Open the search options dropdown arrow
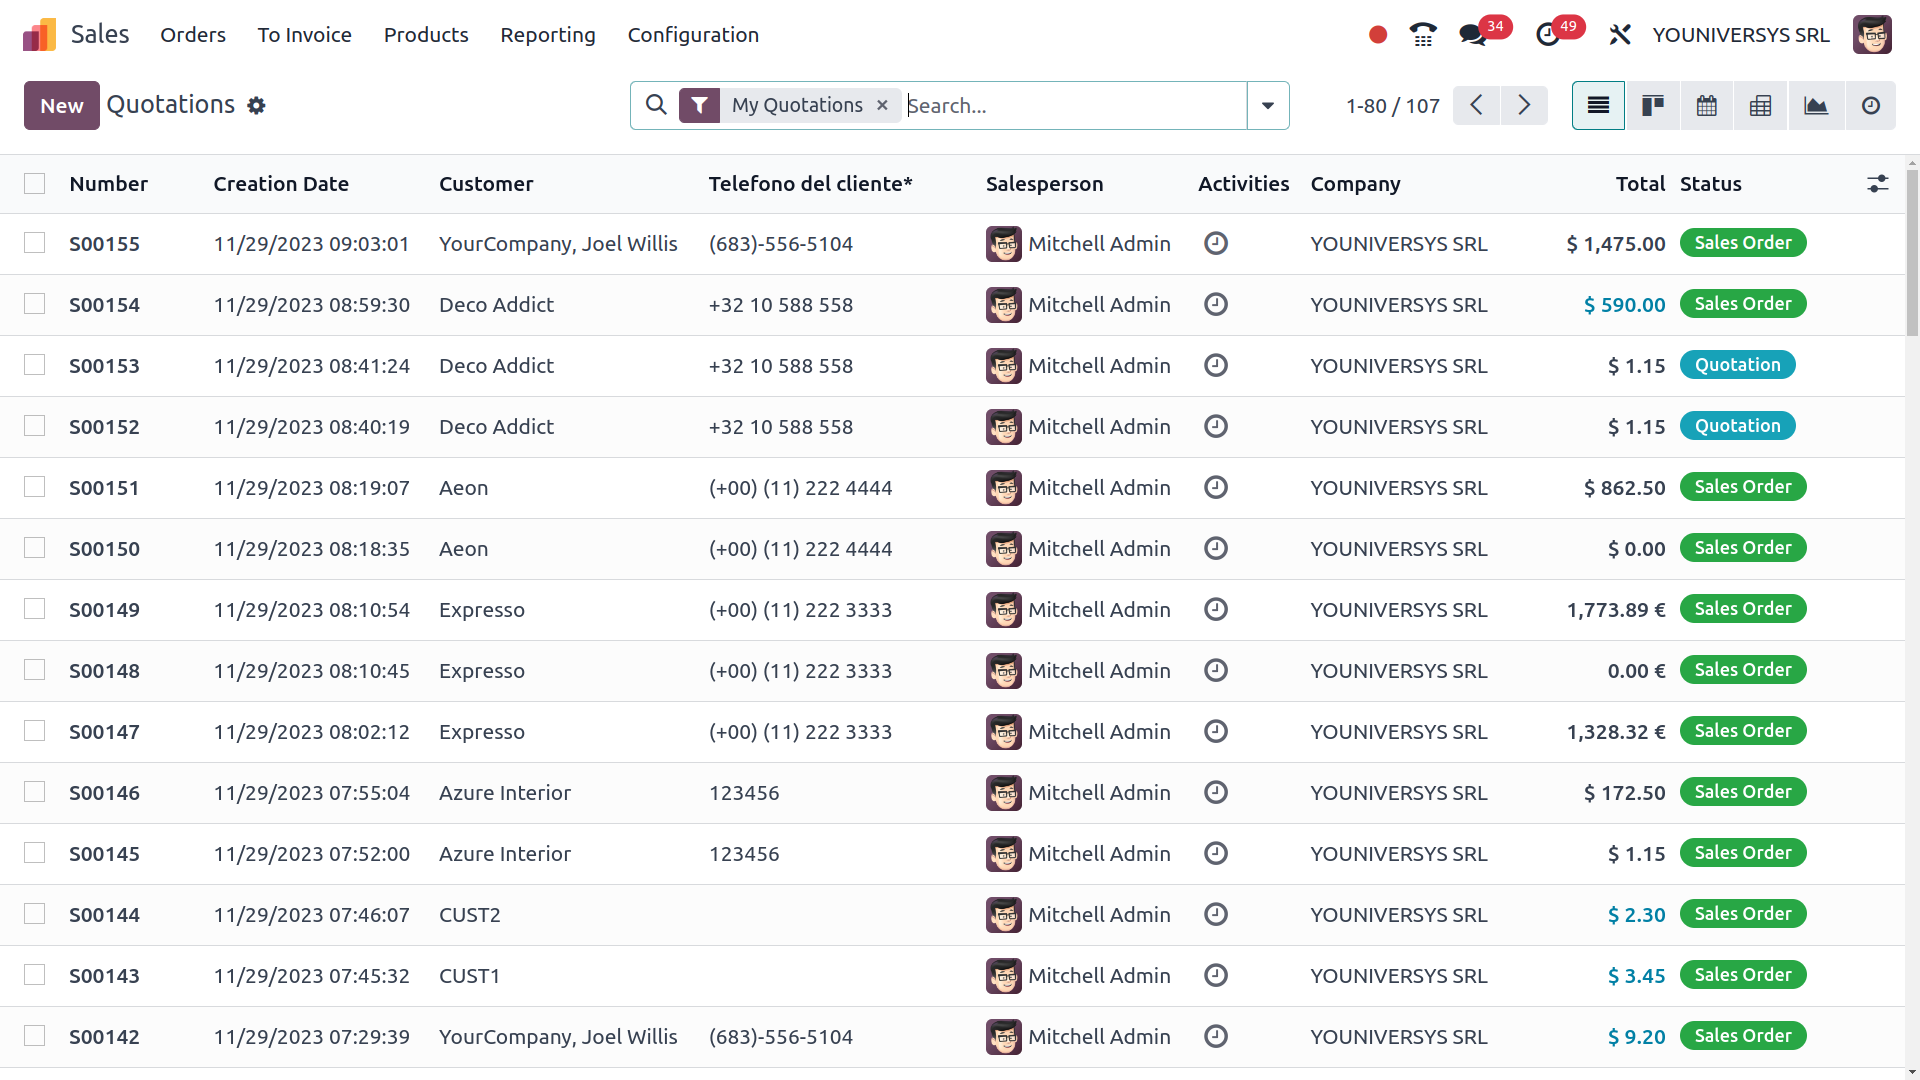 1268,105
